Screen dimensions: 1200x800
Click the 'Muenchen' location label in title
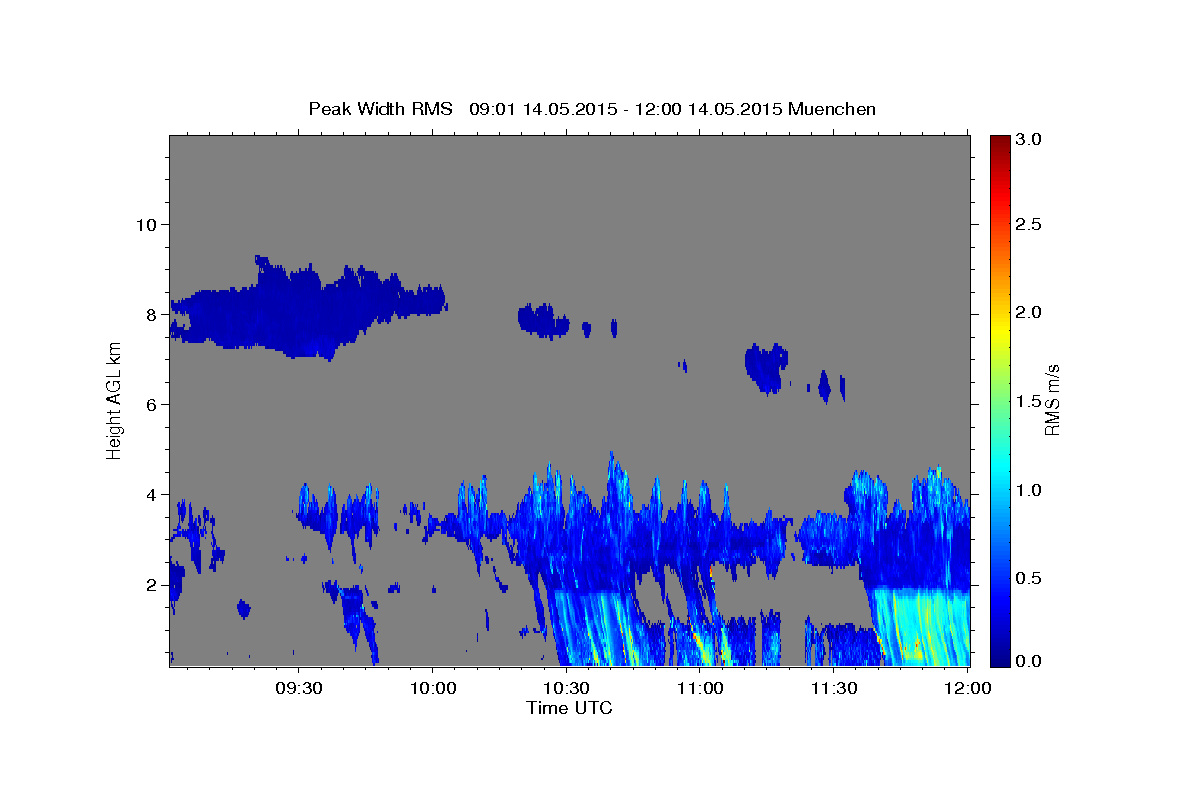(x=832, y=108)
